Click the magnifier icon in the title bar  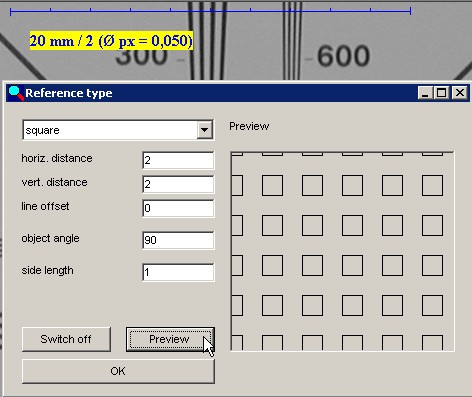[16, 93]
